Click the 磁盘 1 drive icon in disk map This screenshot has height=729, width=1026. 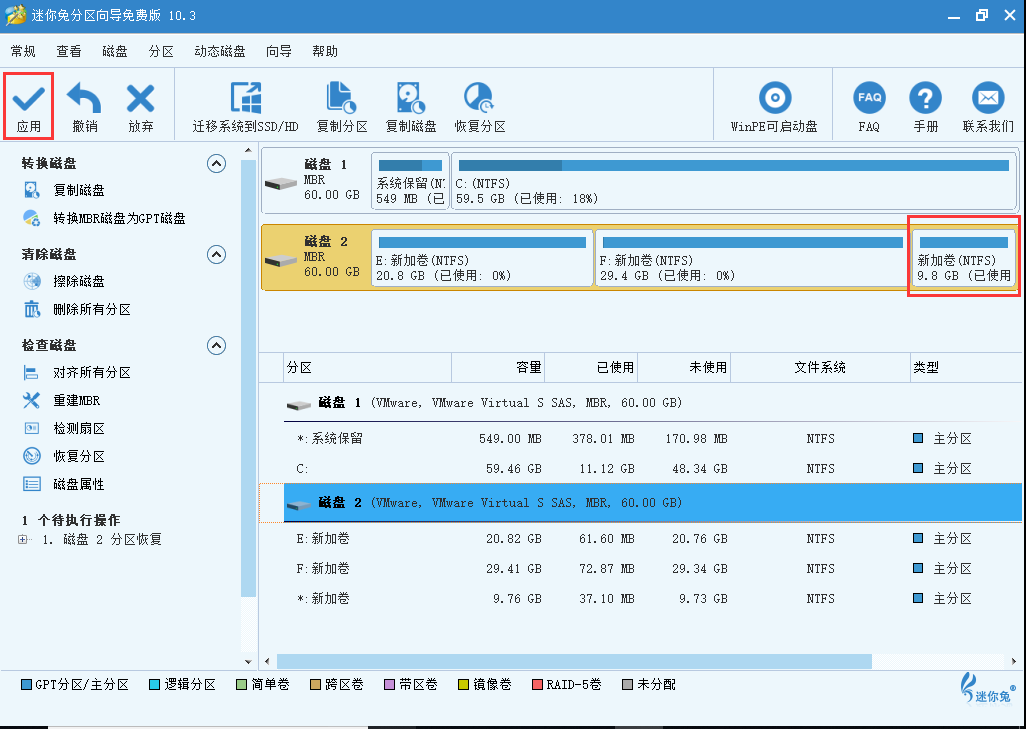281,183
